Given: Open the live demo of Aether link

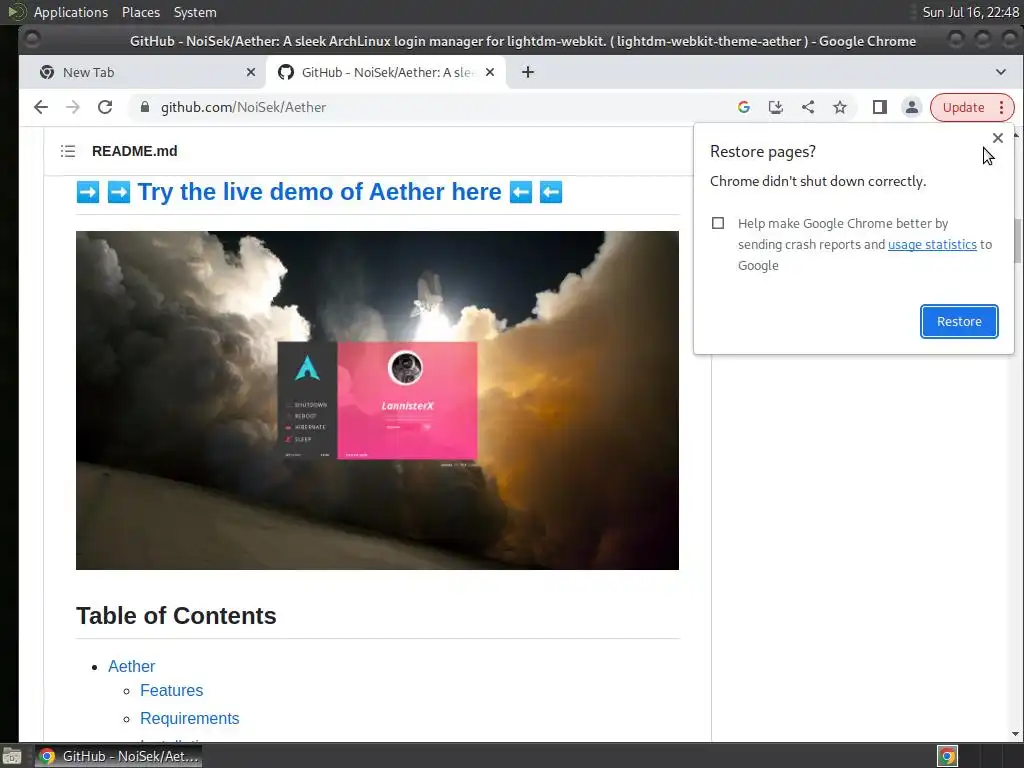Looking at the screenshot, I should click(x=319, y=192).
